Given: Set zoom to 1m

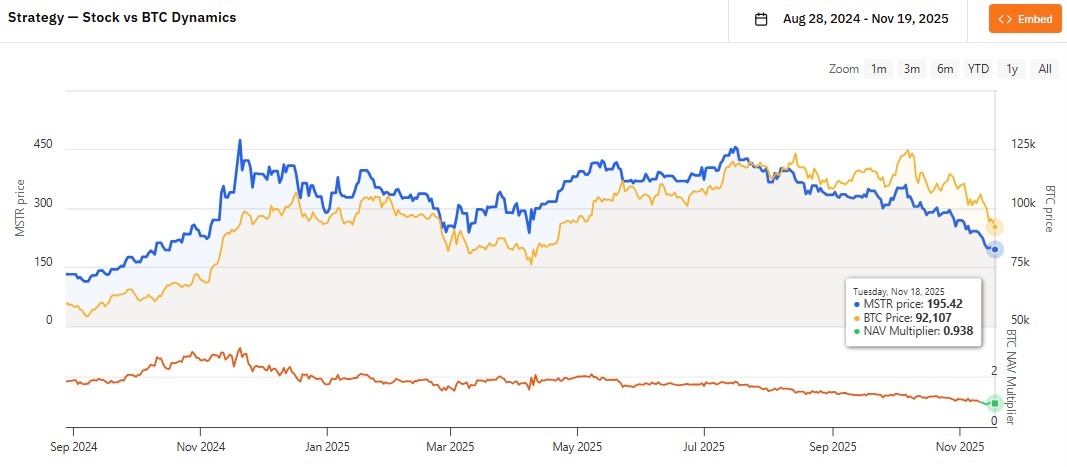Looking at the screenshot, I should (879, 69).
